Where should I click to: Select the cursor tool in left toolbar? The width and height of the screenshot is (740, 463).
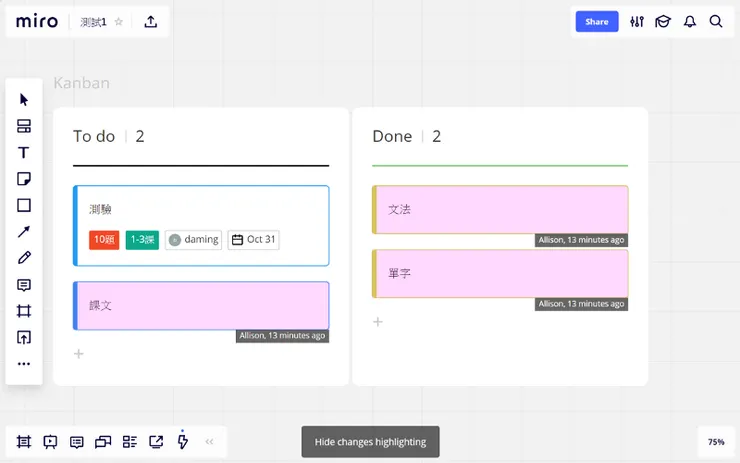[x=24, y=99]
